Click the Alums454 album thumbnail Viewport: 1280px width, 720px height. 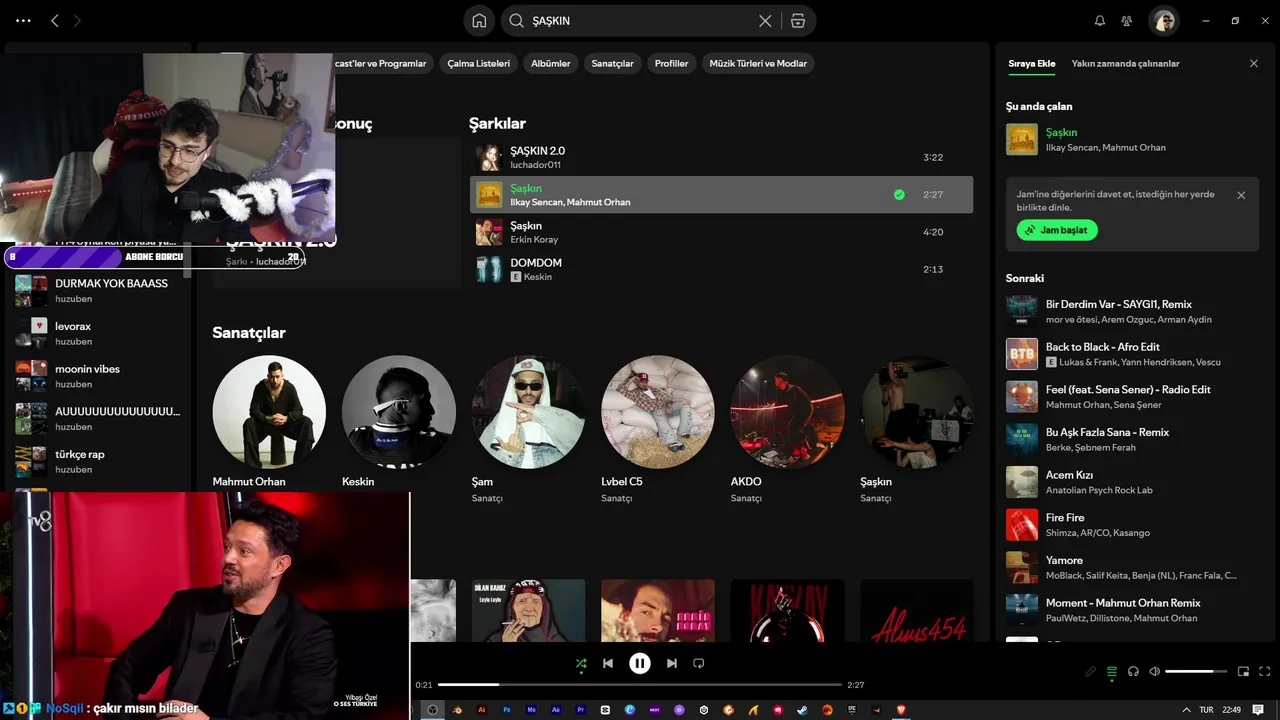(x=917, y=611)
